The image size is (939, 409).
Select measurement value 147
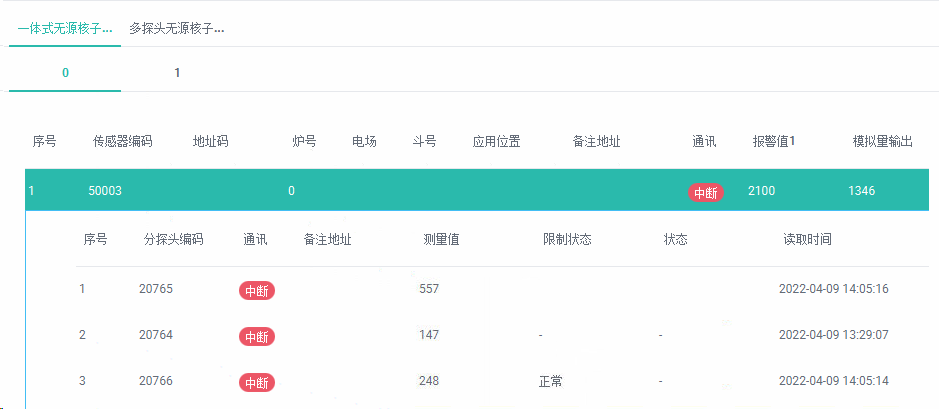click(x=429, y=335)
